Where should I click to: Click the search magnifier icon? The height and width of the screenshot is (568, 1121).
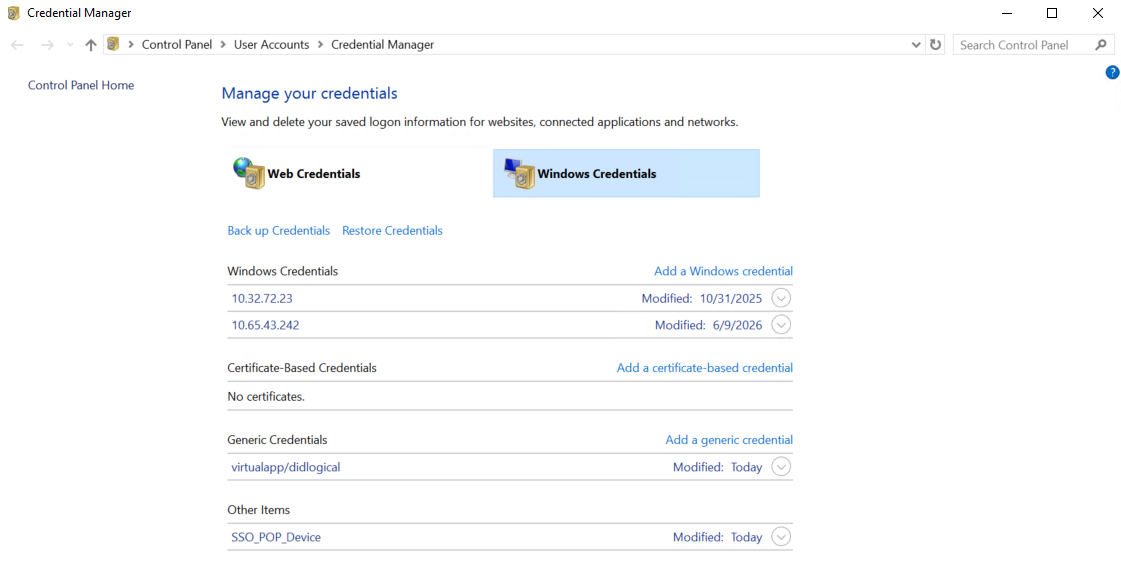pyautogui.click(x=1101, y=44)
